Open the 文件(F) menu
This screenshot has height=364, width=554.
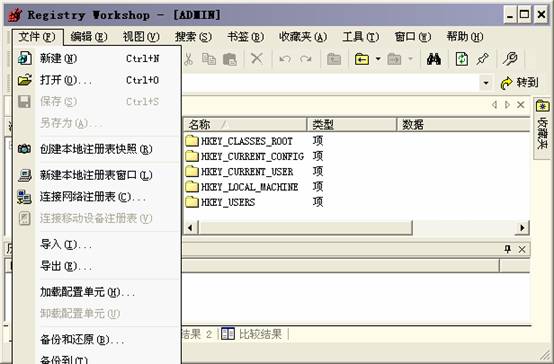(37, 37)
